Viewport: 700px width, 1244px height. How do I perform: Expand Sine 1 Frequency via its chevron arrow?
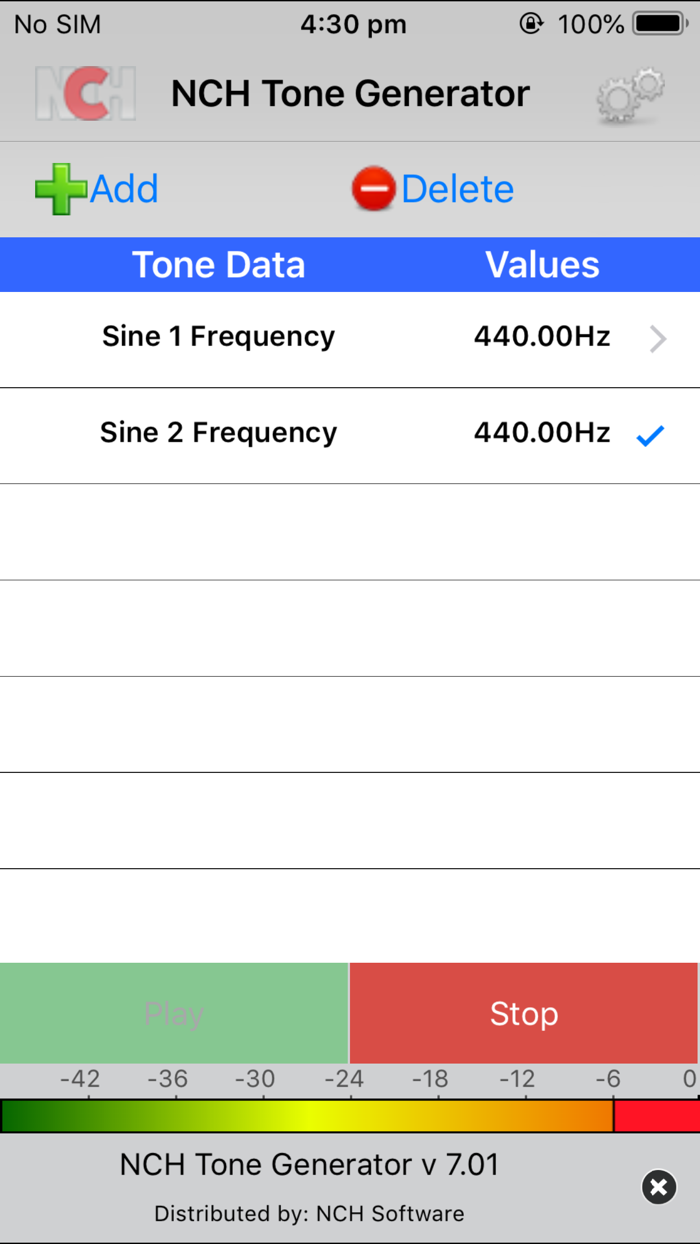click(x=657, y=340)
